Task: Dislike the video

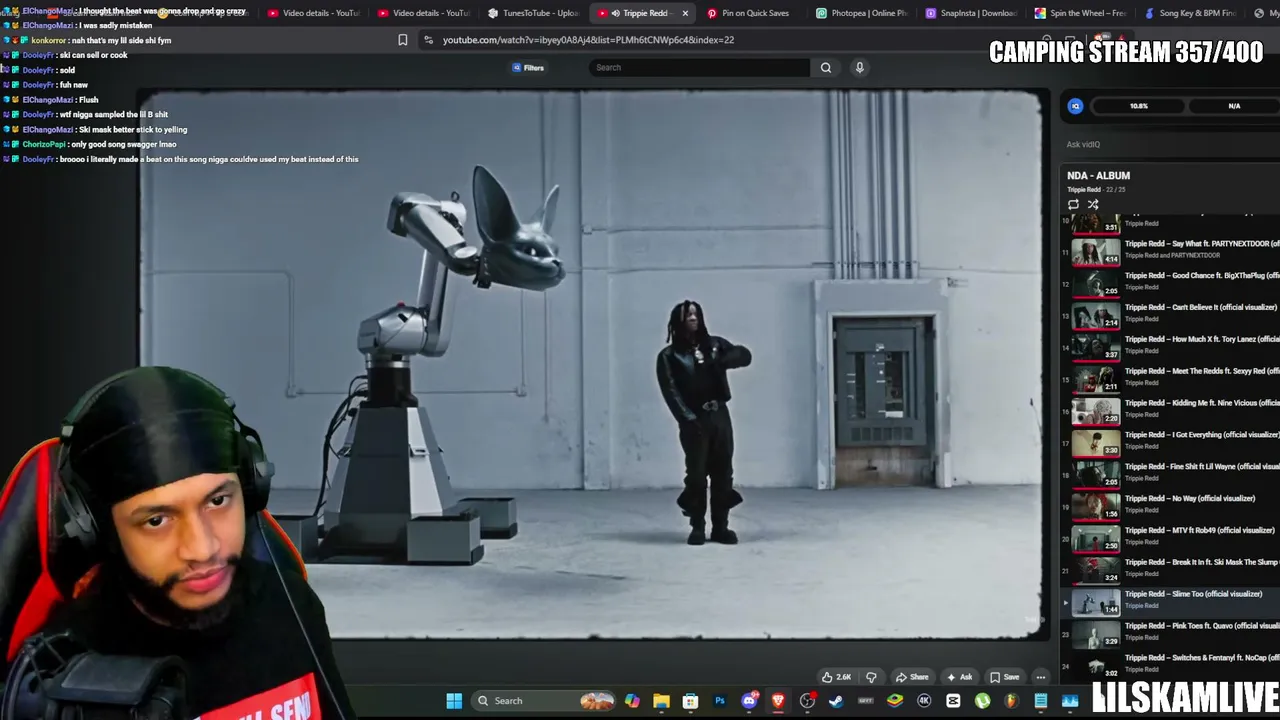Action: [x=871, y=677]
